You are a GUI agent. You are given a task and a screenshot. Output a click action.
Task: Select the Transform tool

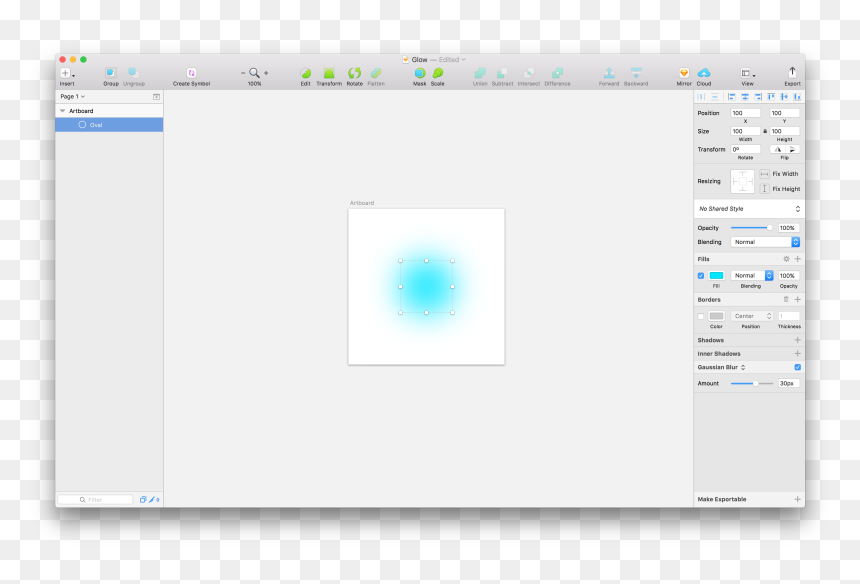tap(329, 73)
